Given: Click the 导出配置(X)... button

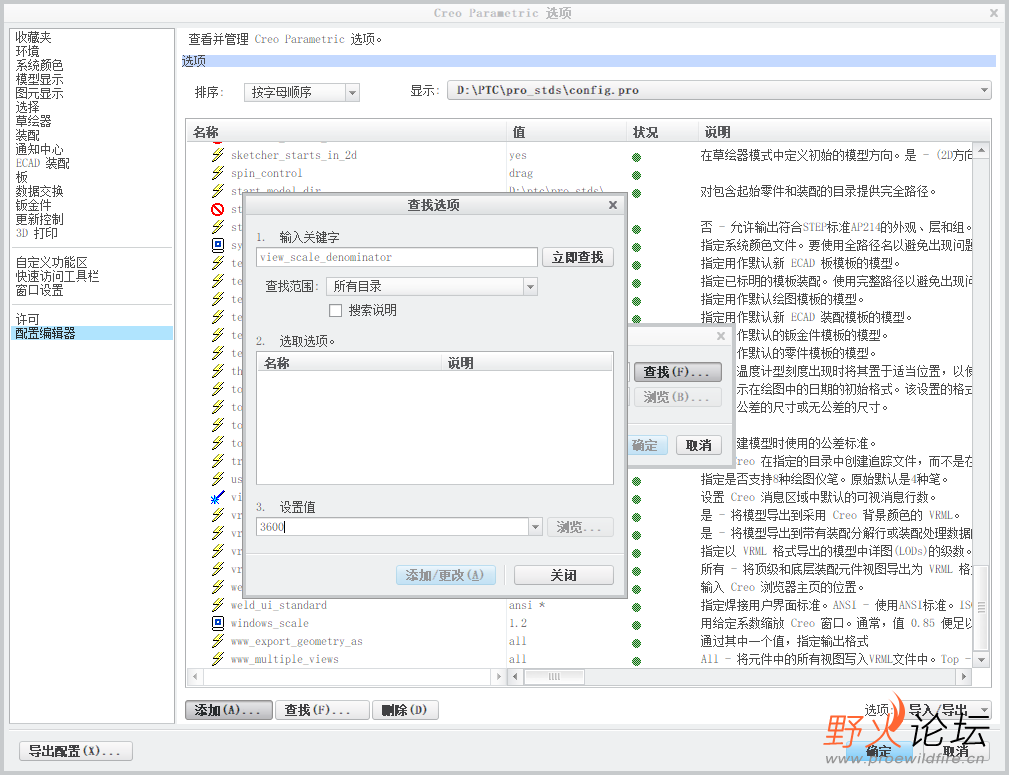Looking at the screenshot, I should 76,751.
